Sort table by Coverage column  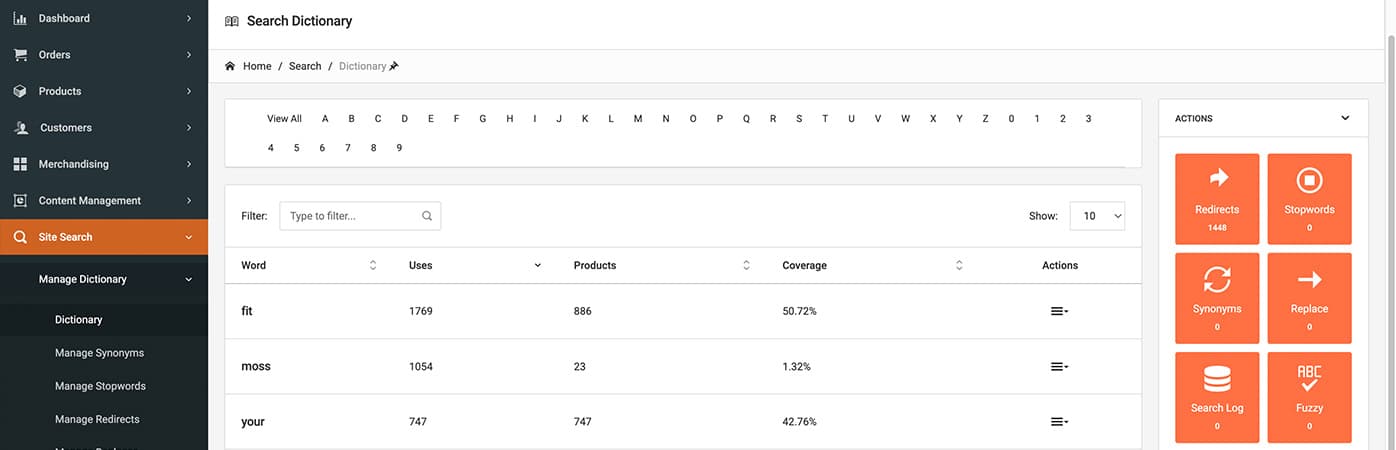(959, 265)
